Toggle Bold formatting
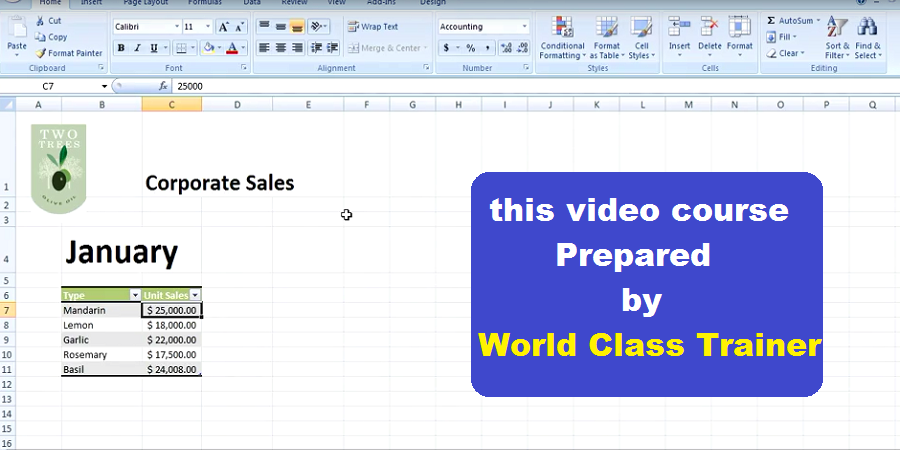The image size is (900, 450). pos(121,48)
